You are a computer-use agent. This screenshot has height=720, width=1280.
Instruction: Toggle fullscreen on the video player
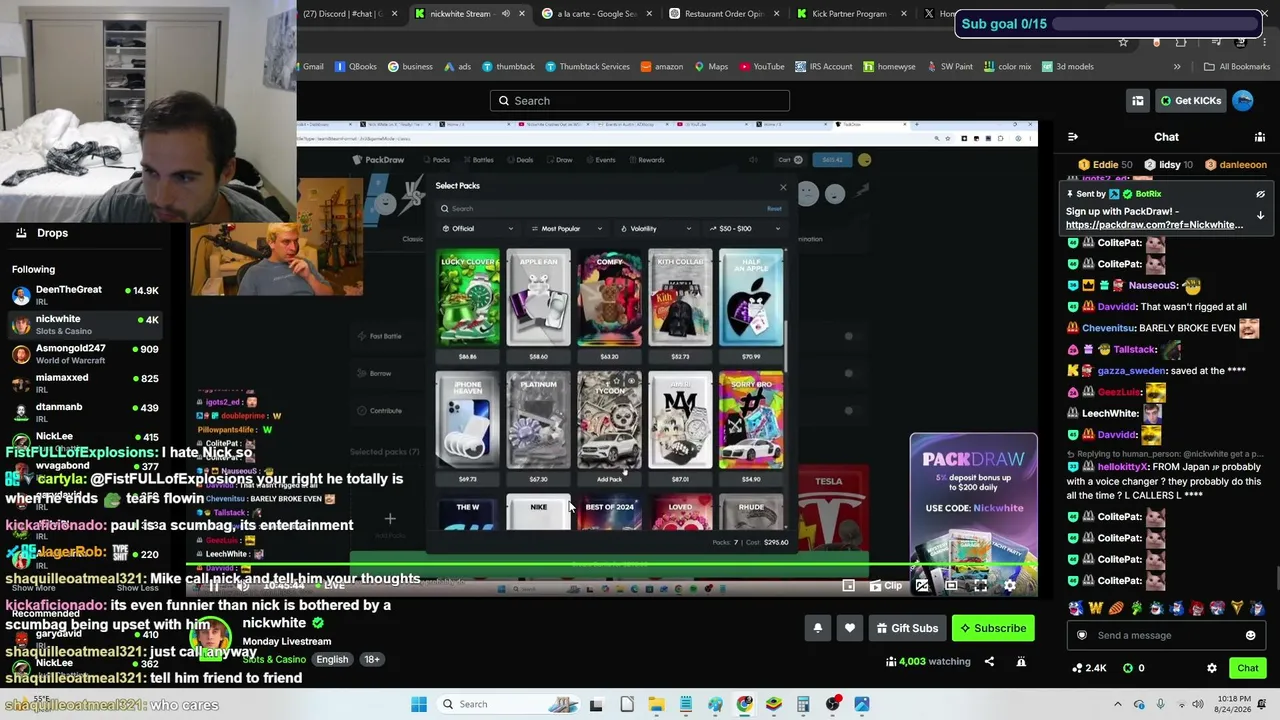tap(980, 586)
